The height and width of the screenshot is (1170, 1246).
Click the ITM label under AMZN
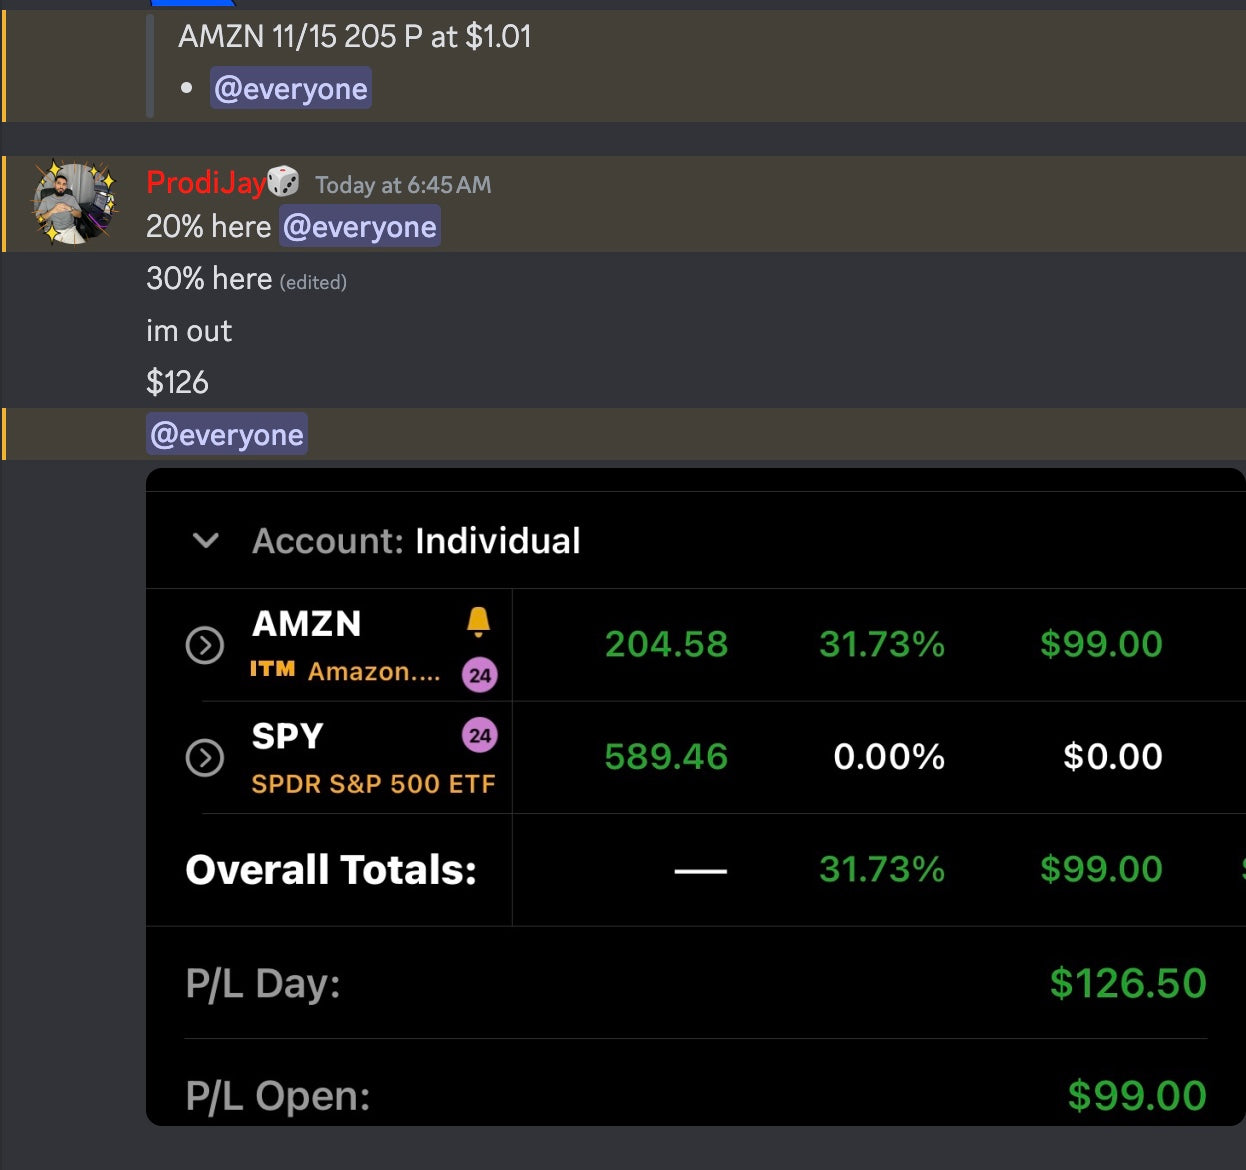coord(272,669)
